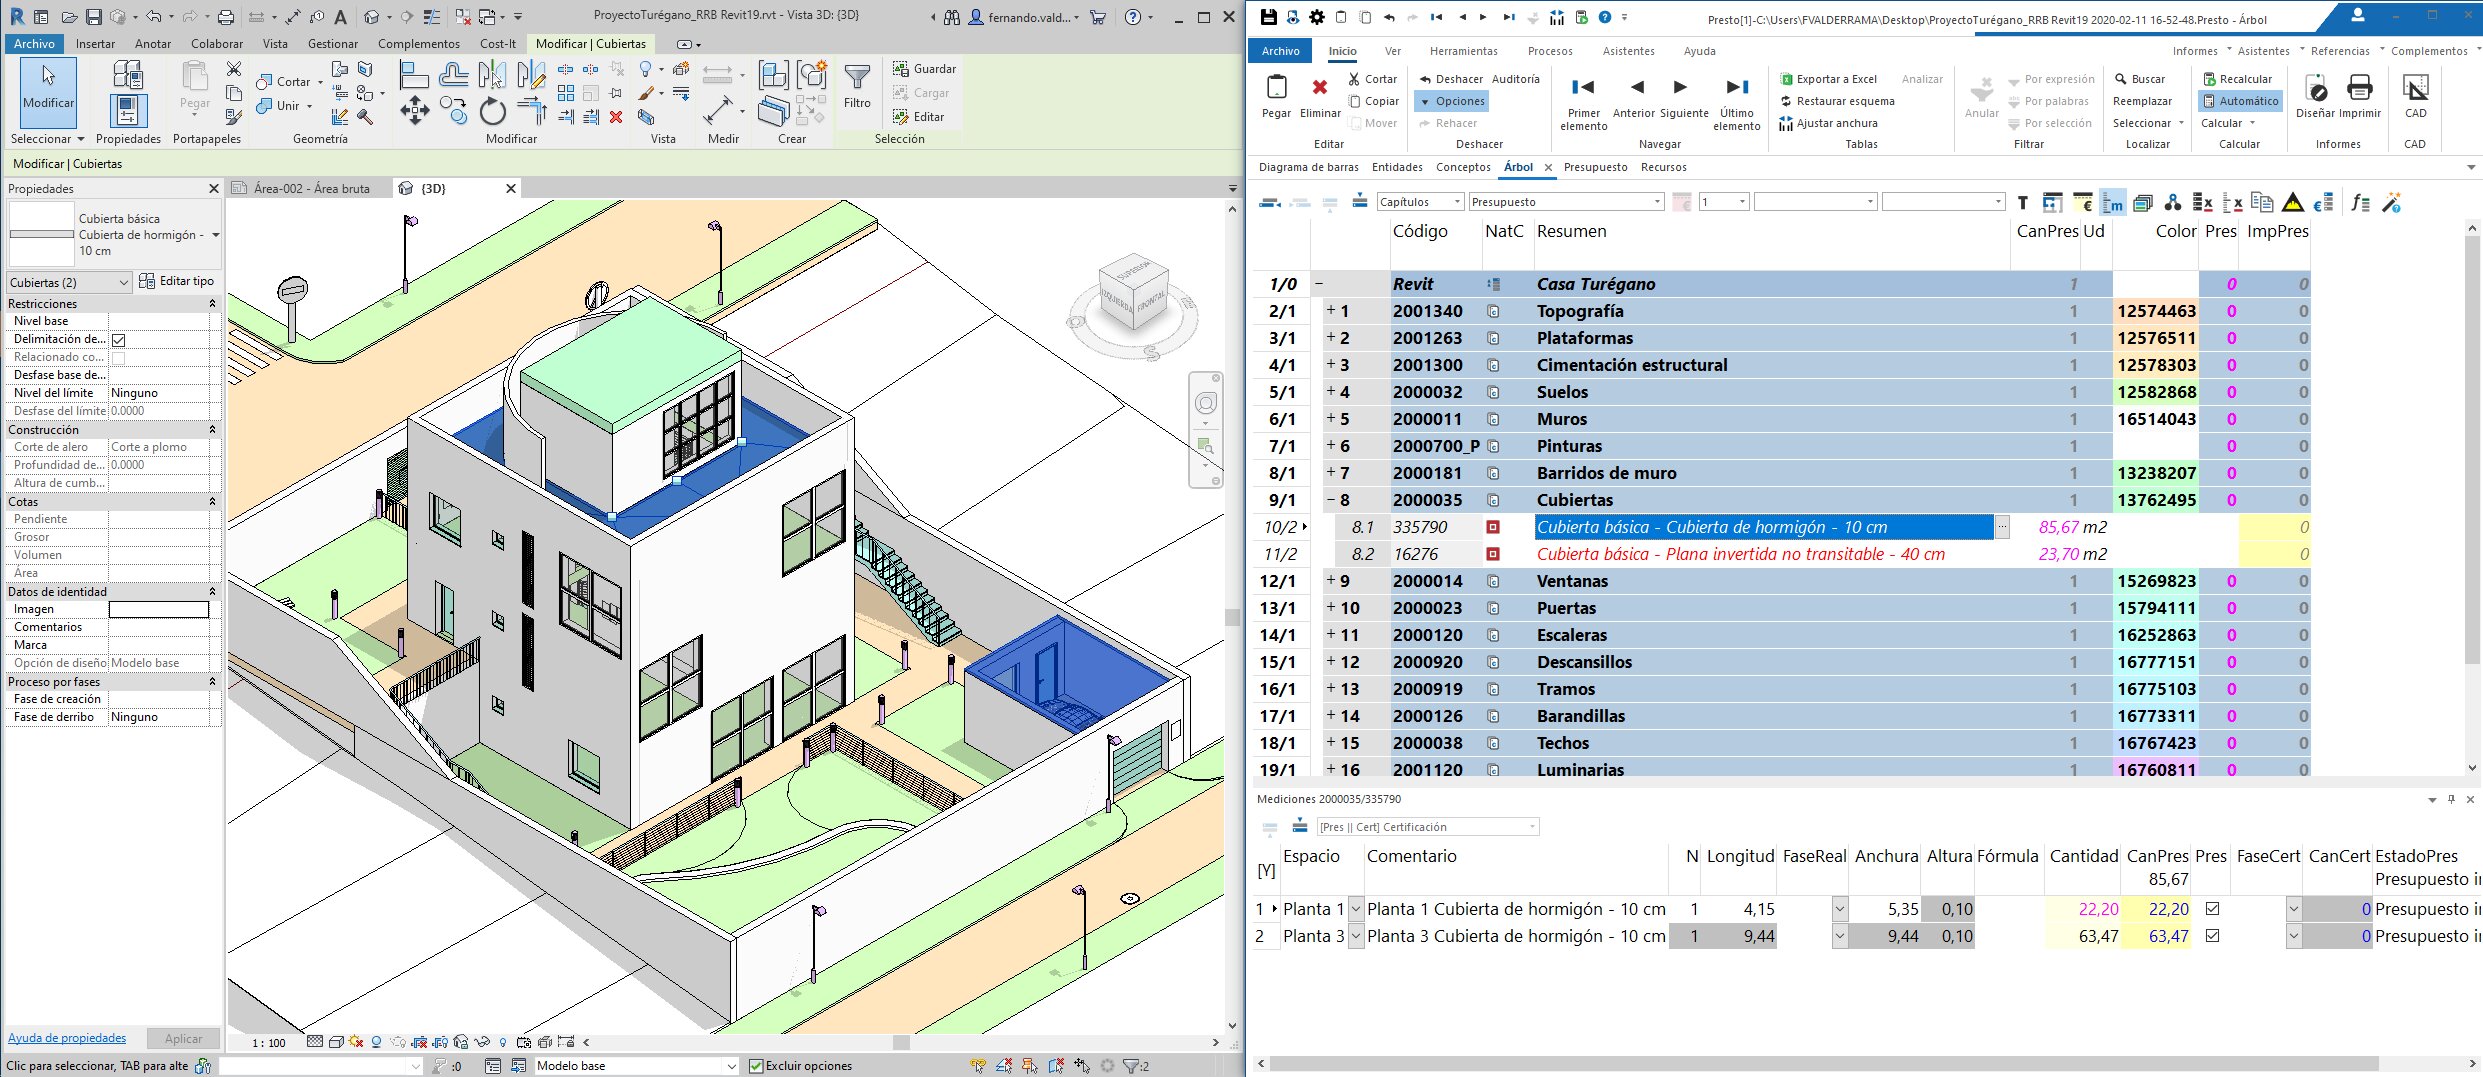Screen dimensions: 2483x1077
Task: Click Restaurar esquema in Presto ribbon
Action: click(x=1836, y=101)
